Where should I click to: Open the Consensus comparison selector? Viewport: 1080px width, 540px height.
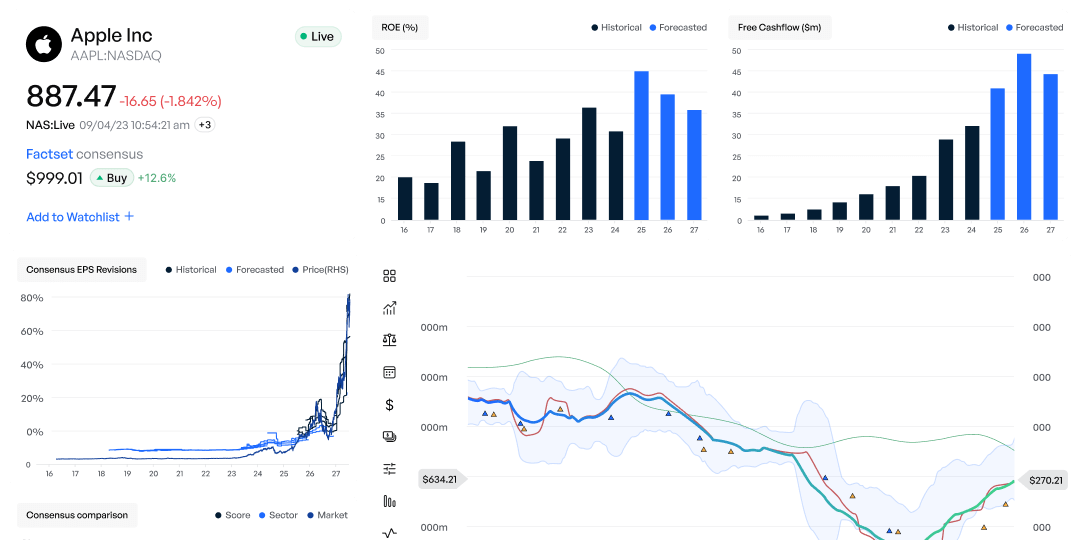77,515
